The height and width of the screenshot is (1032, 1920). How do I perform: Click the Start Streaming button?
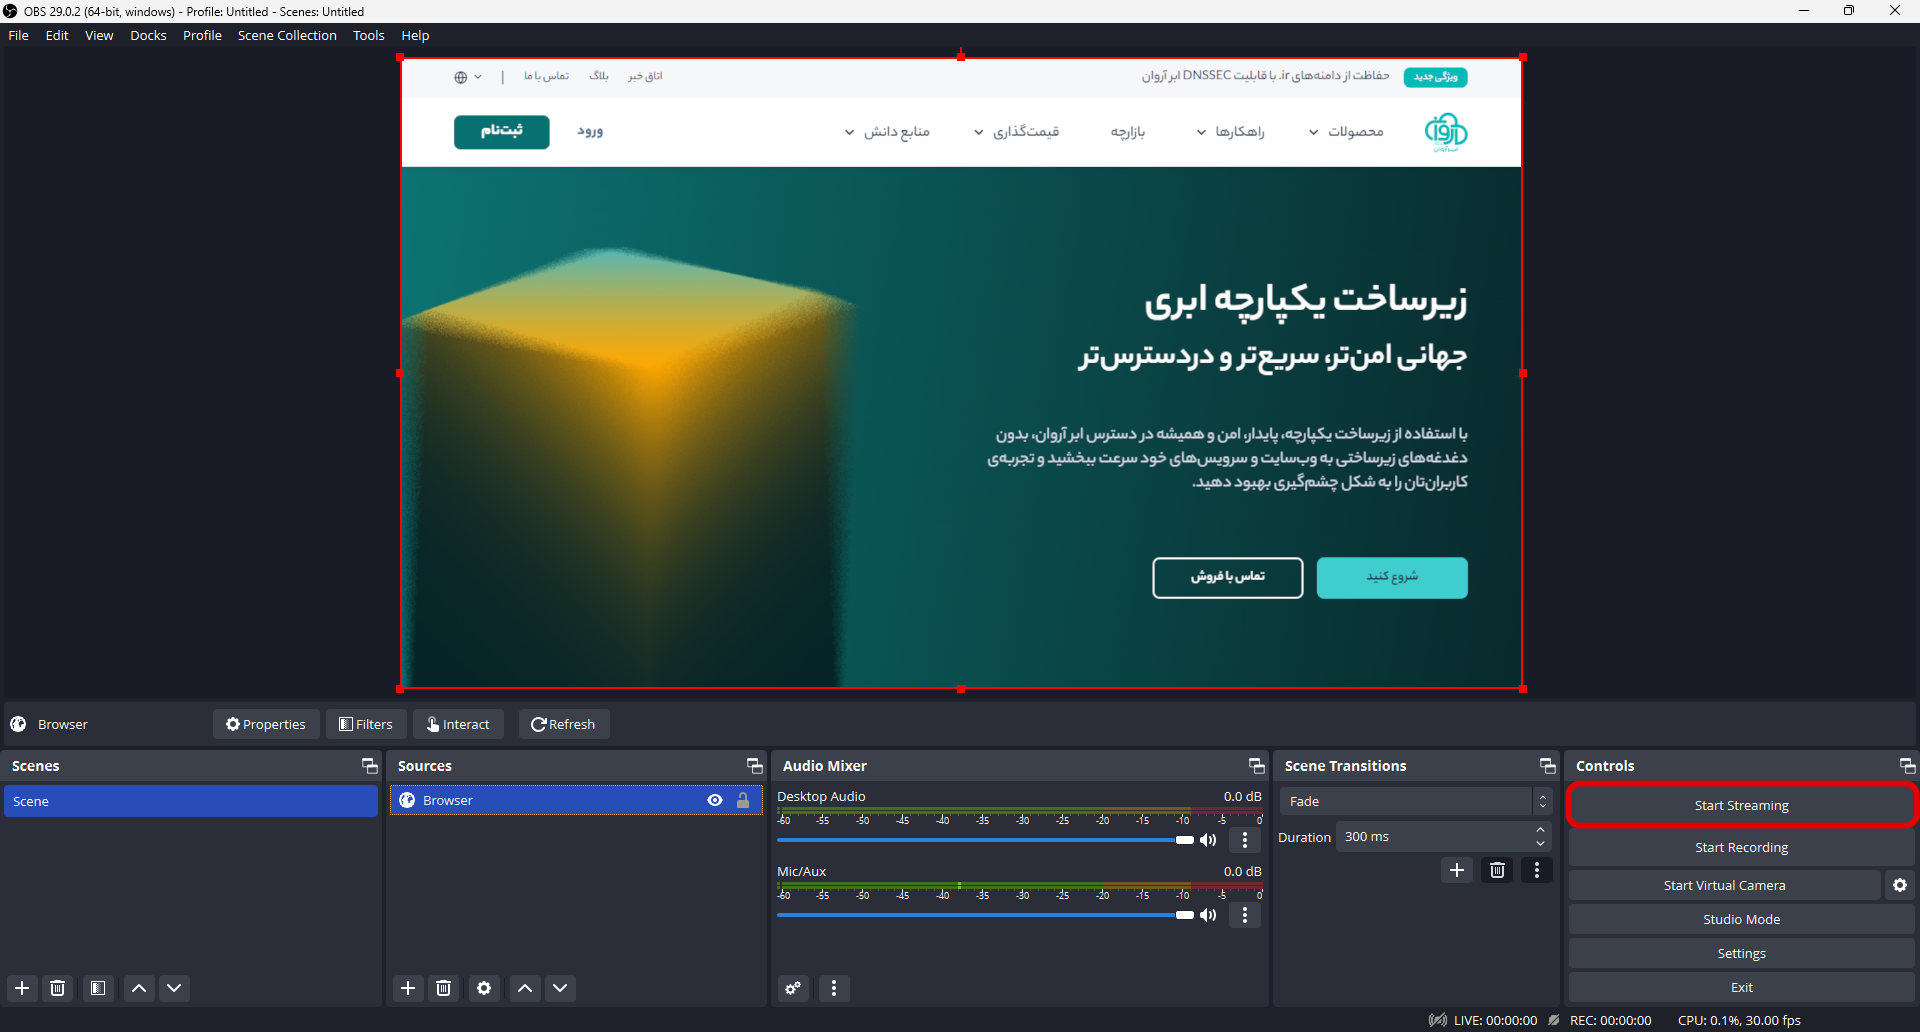pyautogui.click(x=1741, y=805)
